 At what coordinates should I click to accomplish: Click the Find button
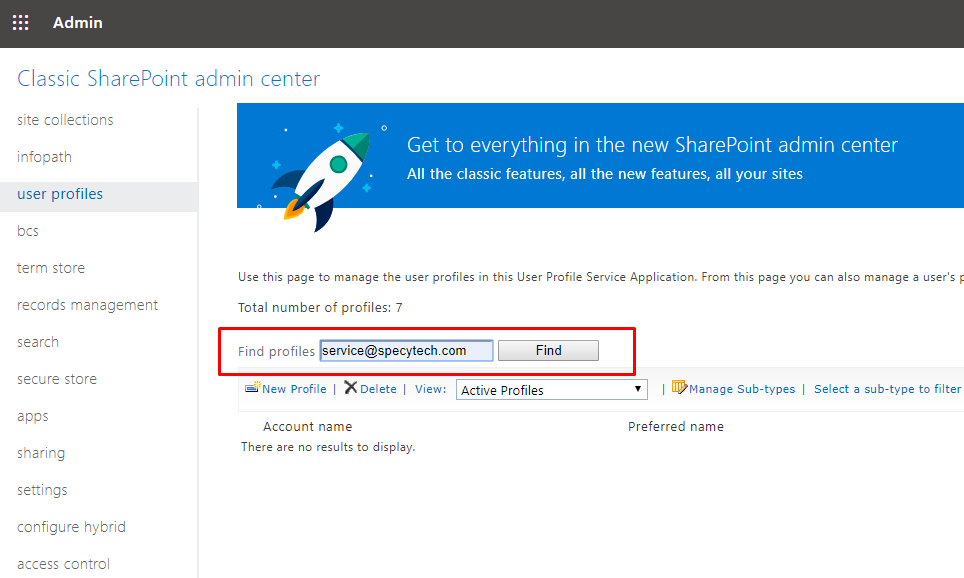(x=548, y=350)
